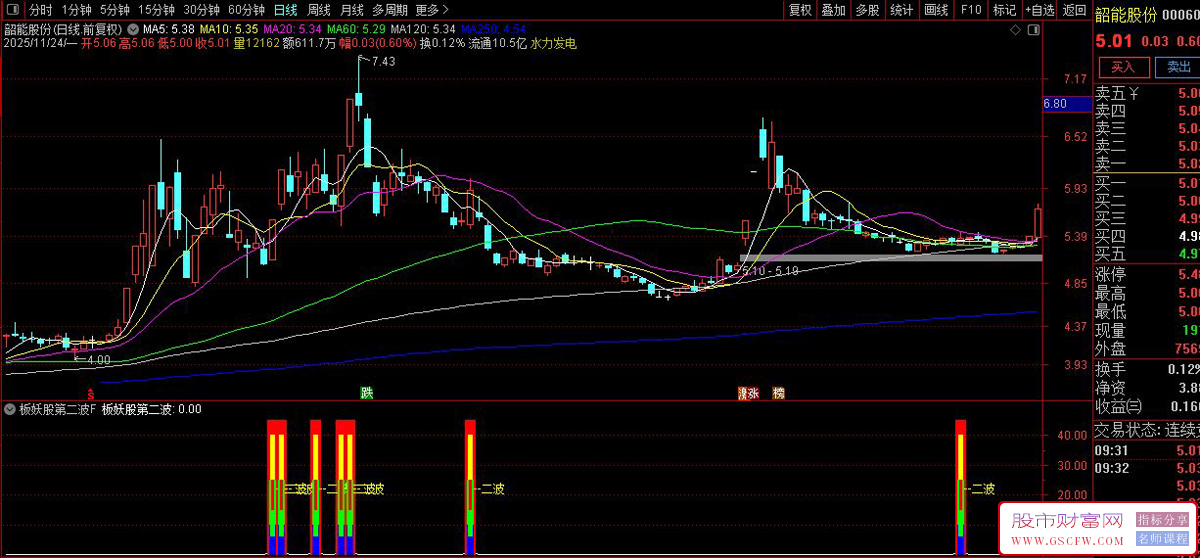Open the 统计 statistics tool
Image resolution: width=1200 pixels, height=558 pixels.
click(x=901, y=10)
